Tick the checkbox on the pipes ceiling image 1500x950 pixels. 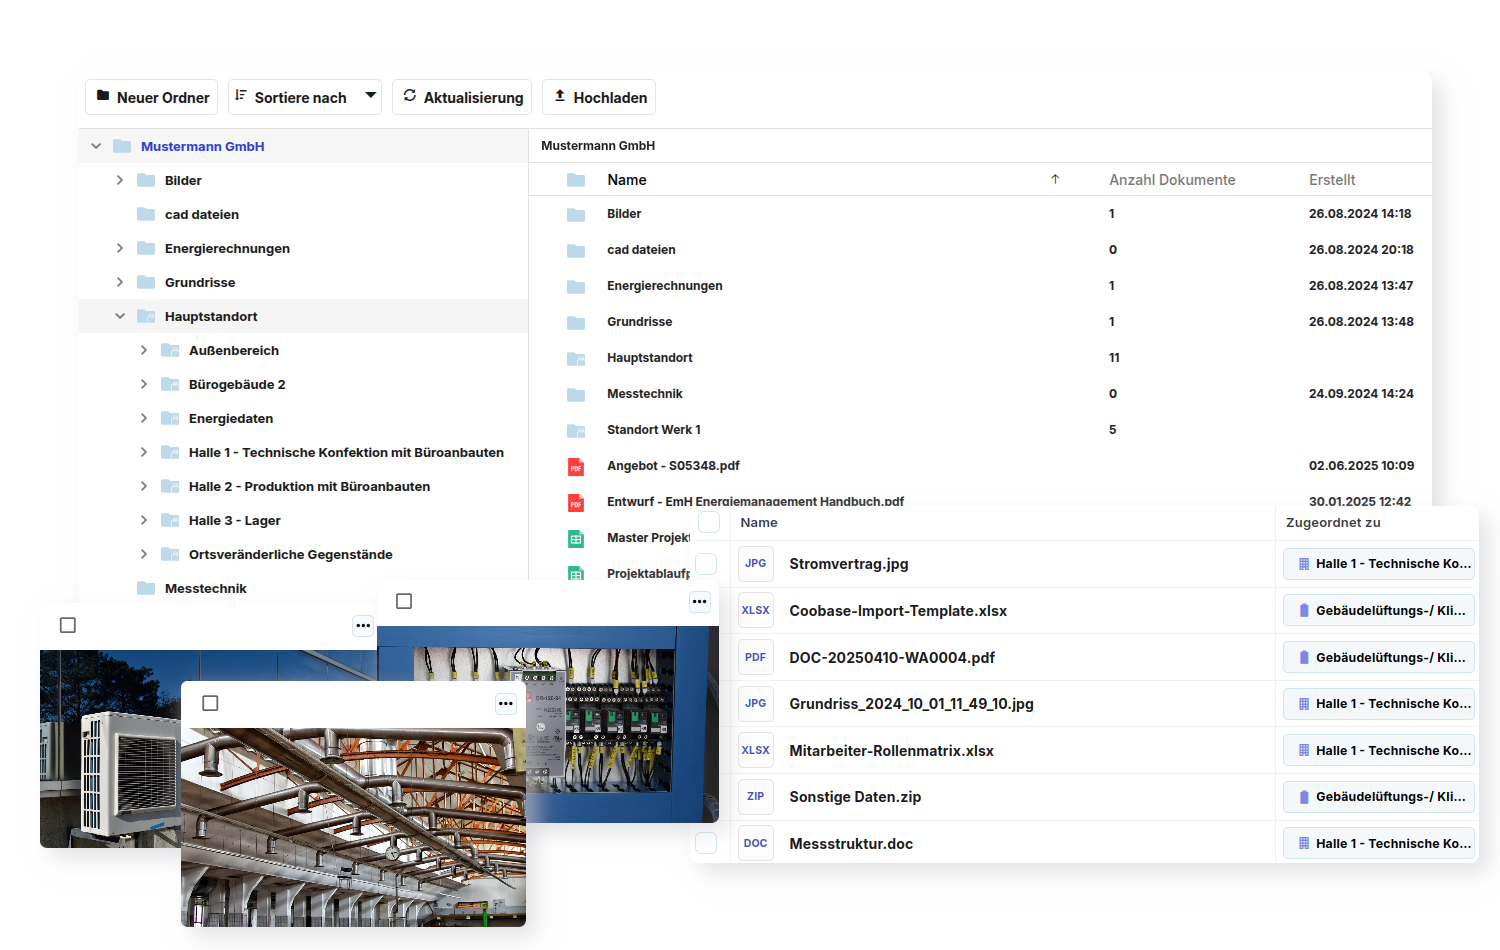[x=210, y=703]
